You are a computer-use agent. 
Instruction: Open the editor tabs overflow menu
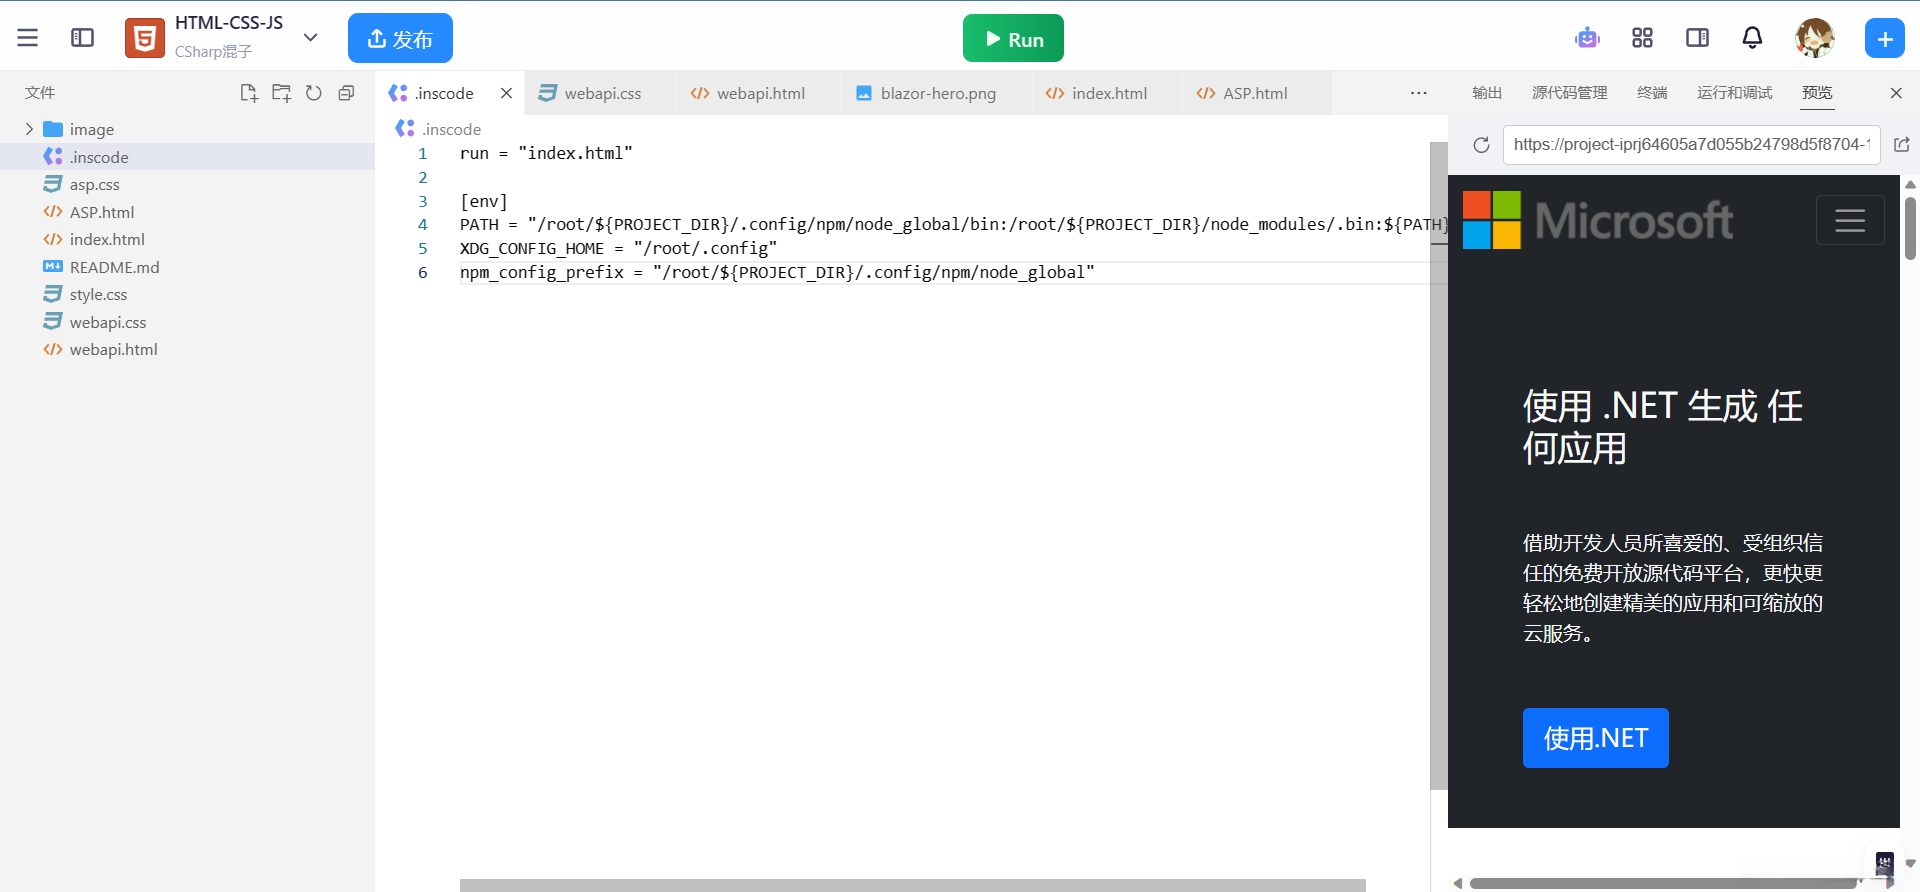1418,93
